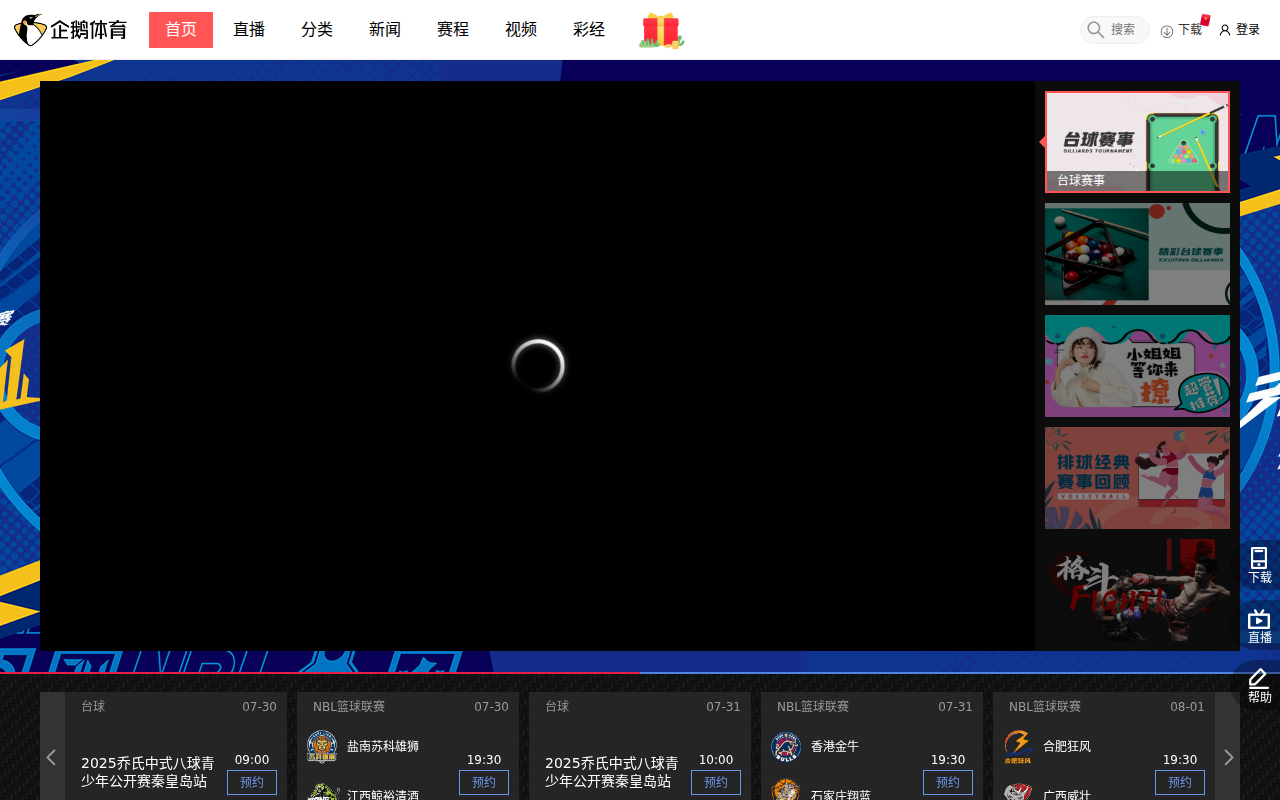Click the 登录 link
The width and height of the screenshot is (1280, 800).
point(1248,30)
